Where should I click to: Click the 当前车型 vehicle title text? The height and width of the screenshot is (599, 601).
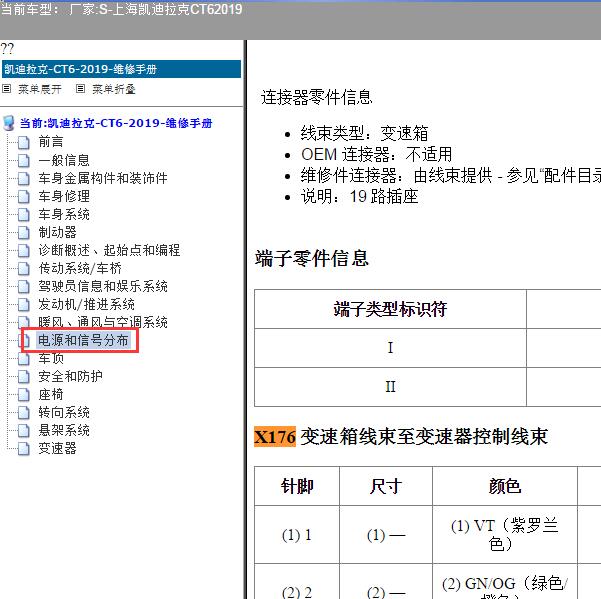[x=122, y=9]
